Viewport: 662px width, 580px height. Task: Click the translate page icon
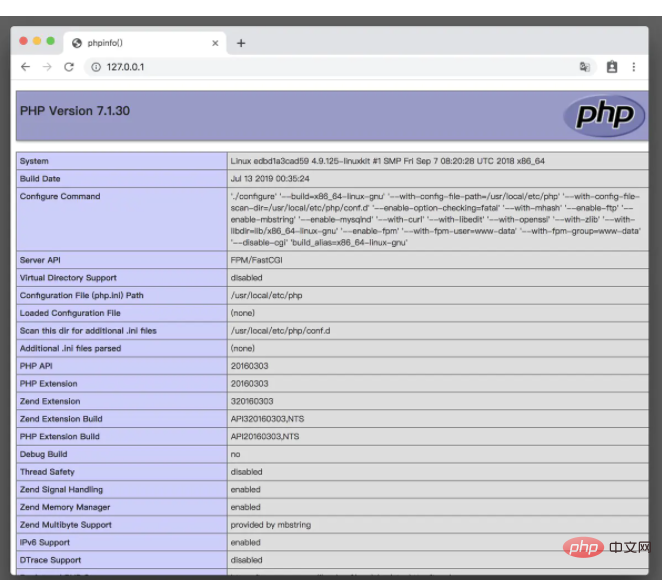click(x=585, y=67)
